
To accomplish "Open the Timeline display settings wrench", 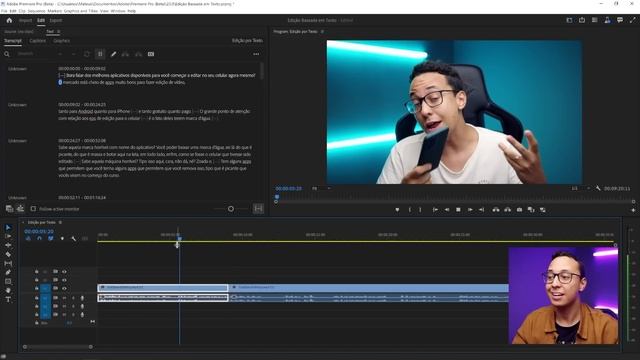I will coord(73,238).
